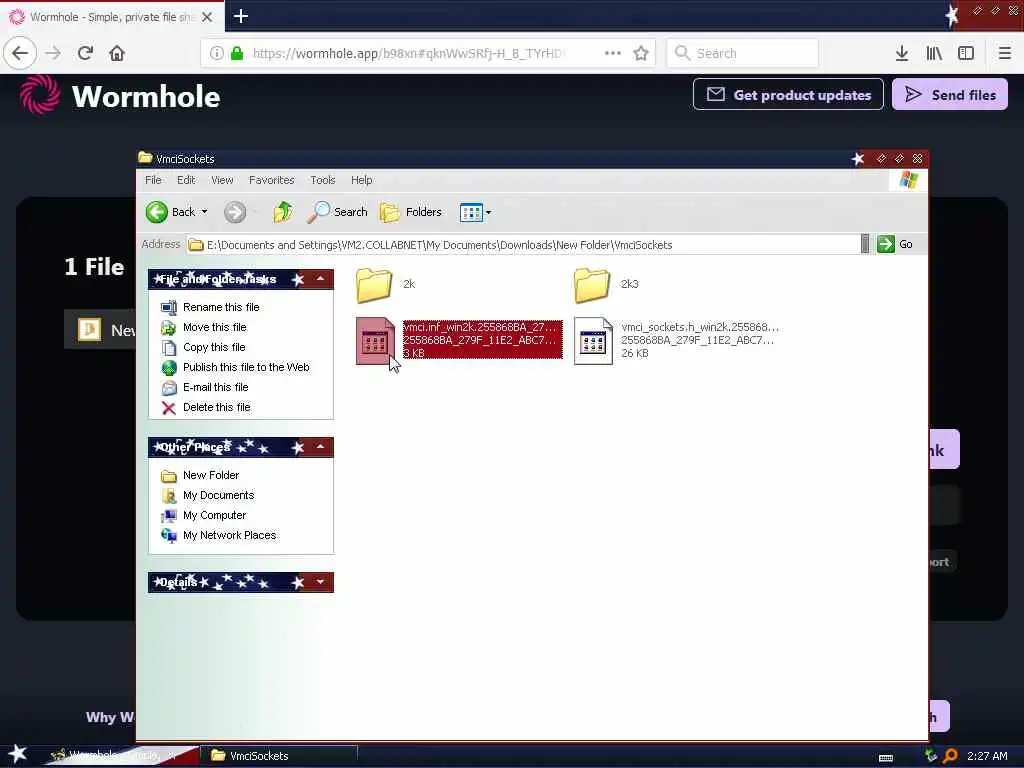Click the browser back arrow

20,53
